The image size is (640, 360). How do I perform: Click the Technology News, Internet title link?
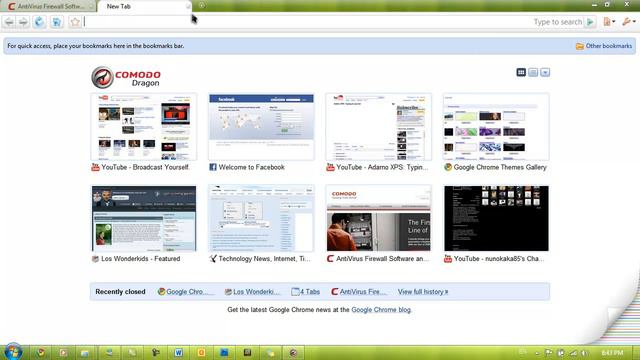(264, 259)
